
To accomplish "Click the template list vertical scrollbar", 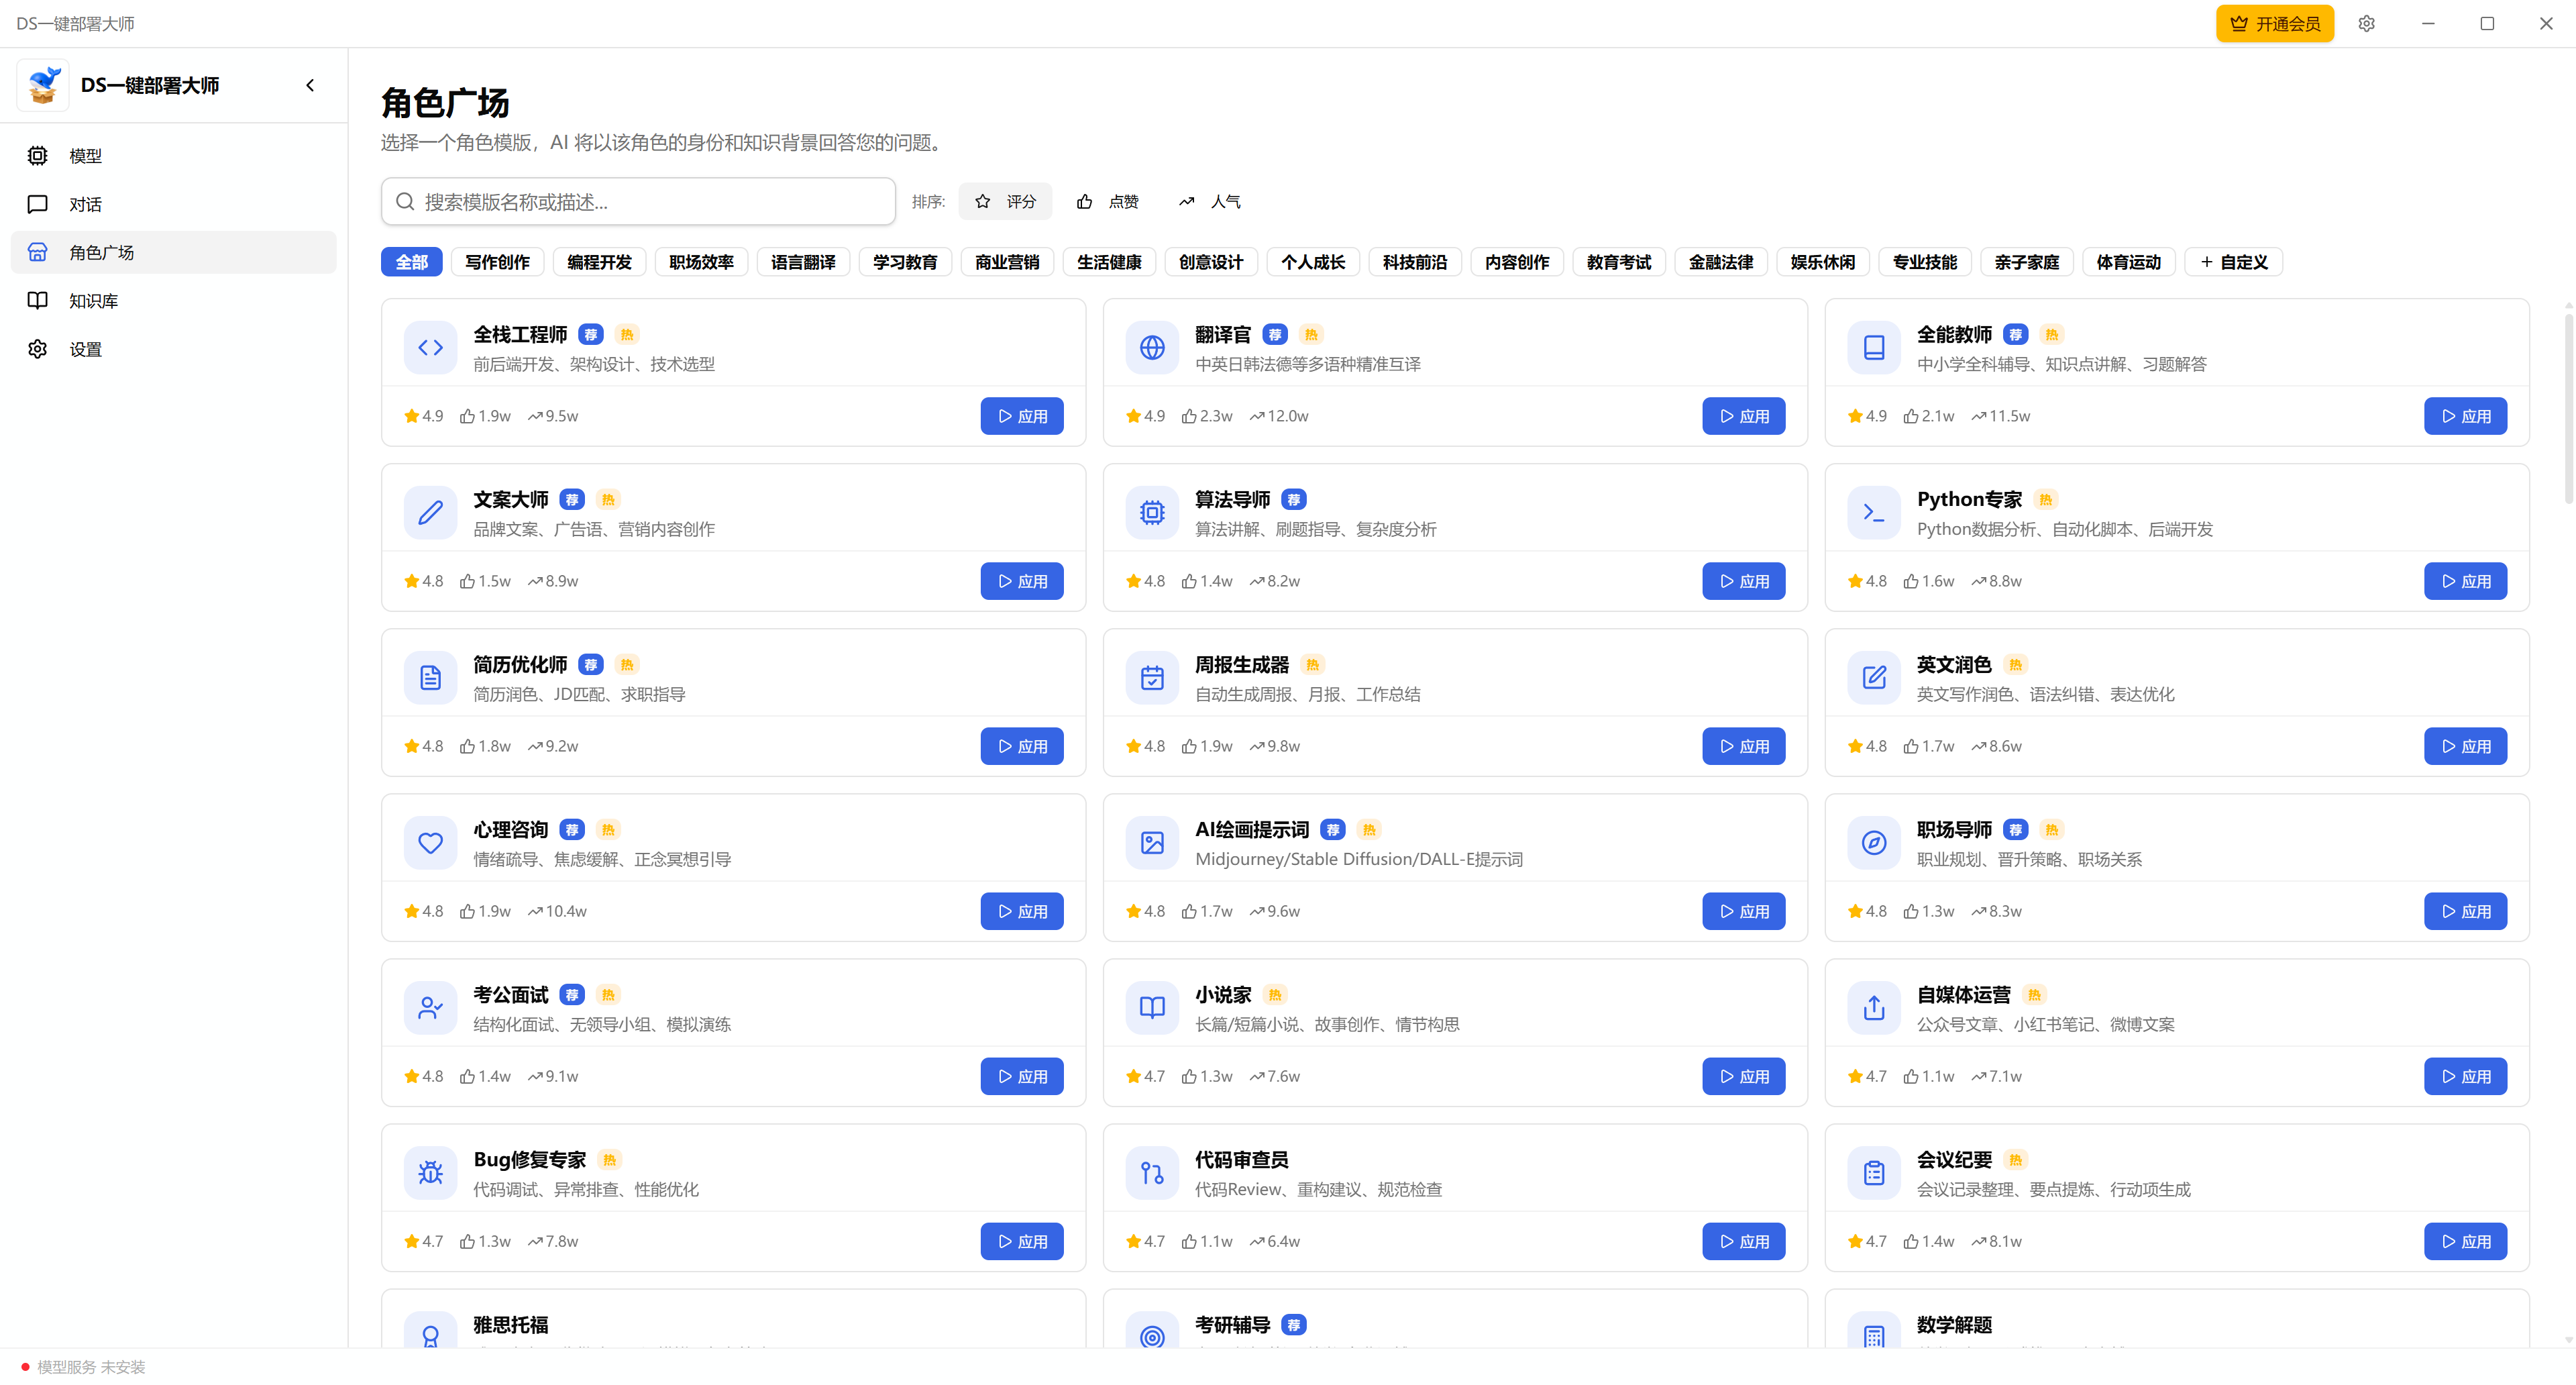I will [x=2568, y=410].
